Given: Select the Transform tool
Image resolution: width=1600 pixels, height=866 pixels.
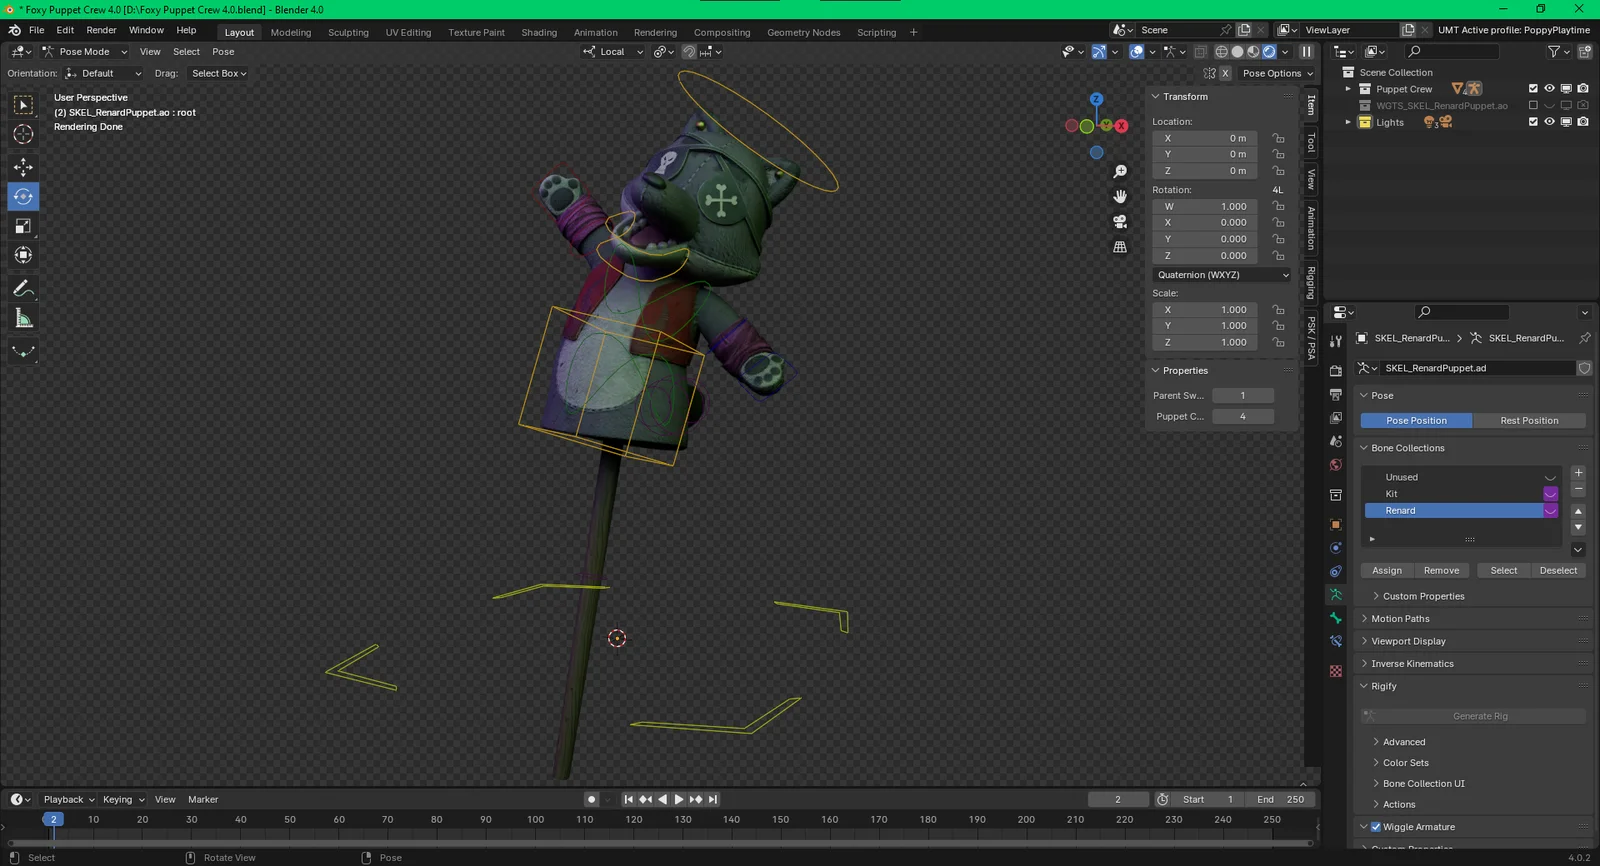Looking at the screenshot, I should (x=23, y=255).
